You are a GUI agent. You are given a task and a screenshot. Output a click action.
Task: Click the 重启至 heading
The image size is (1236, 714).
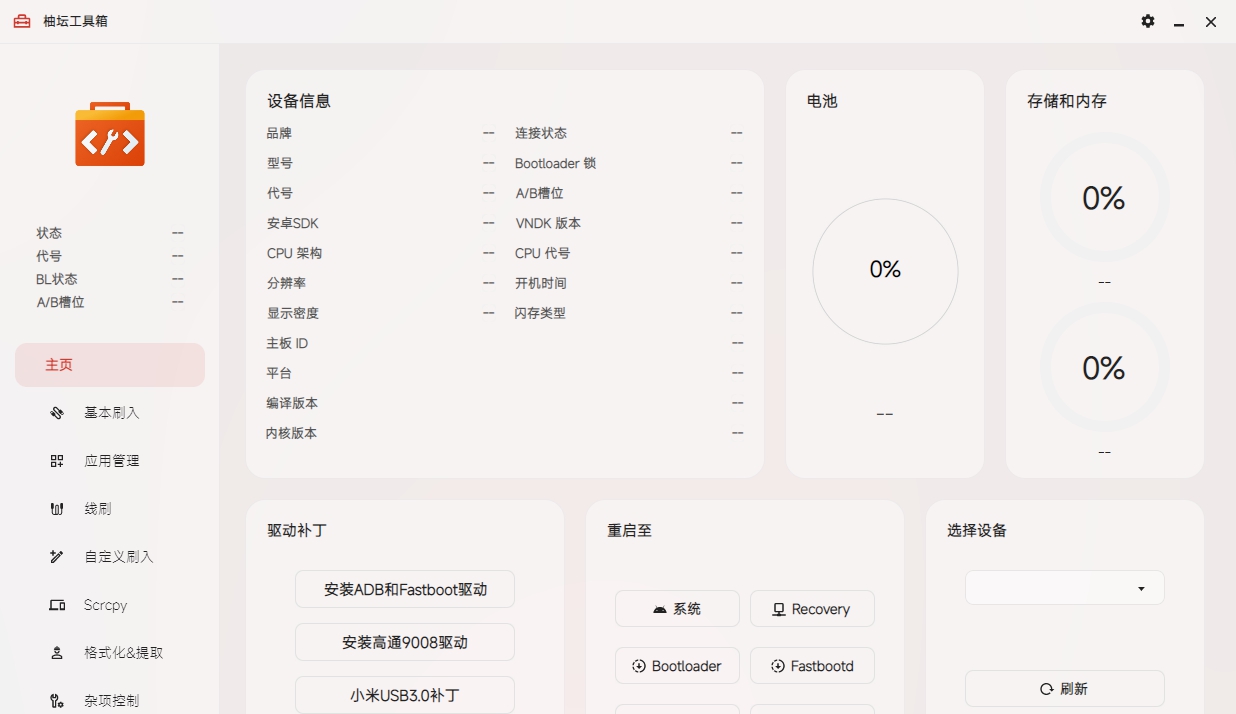click(x=629, y=531)
